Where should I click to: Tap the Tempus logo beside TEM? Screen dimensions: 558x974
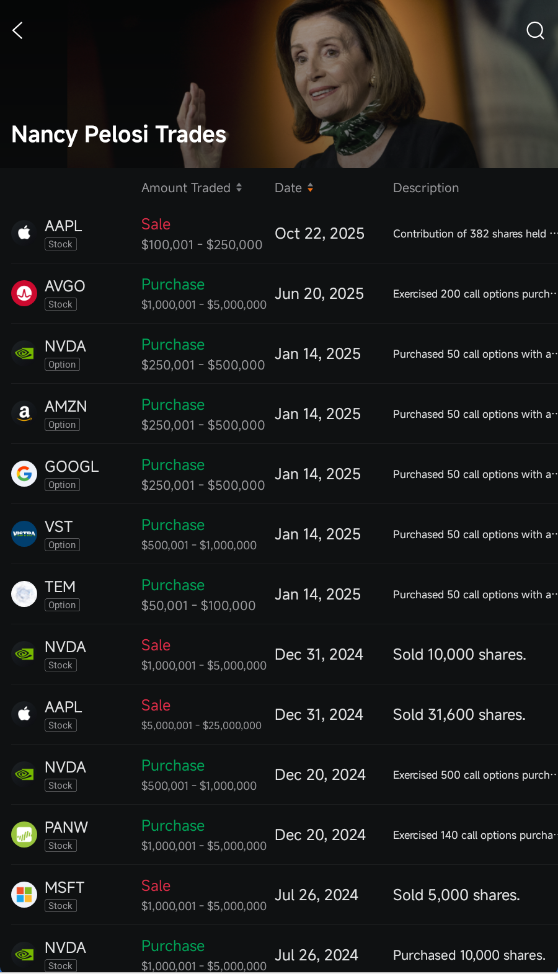coord(24,594)
